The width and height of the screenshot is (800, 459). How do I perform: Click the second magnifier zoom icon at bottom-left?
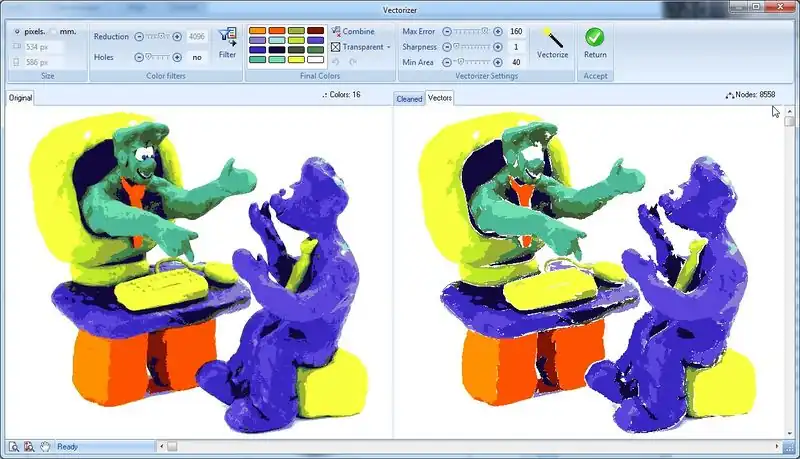27,446
